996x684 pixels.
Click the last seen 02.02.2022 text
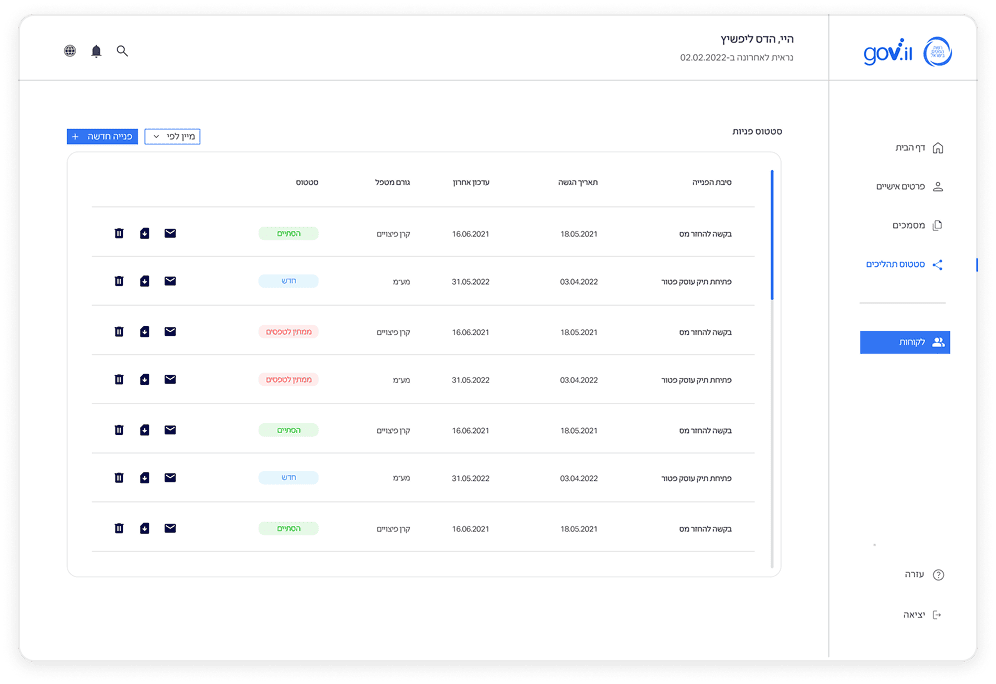coord(737,58)
